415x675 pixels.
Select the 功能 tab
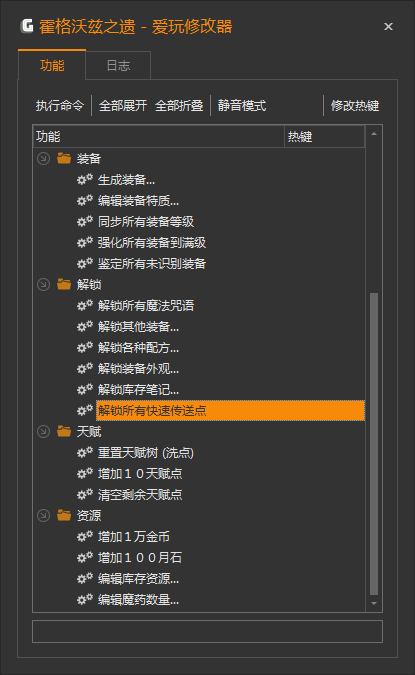(52, 65)
